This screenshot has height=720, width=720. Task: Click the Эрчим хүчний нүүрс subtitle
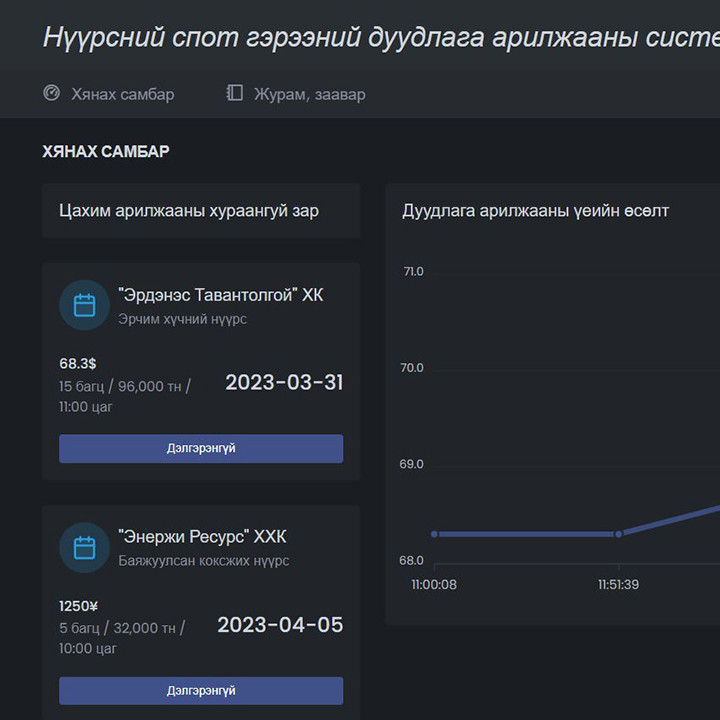(182, 319)
